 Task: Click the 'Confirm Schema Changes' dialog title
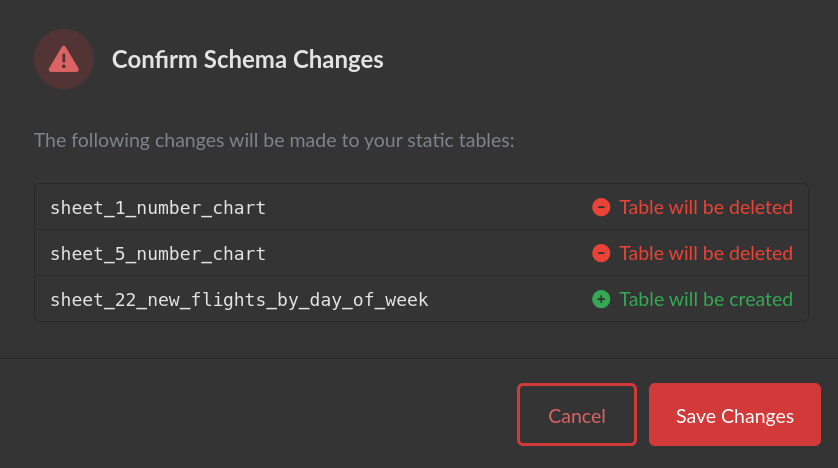coord(247,60)
